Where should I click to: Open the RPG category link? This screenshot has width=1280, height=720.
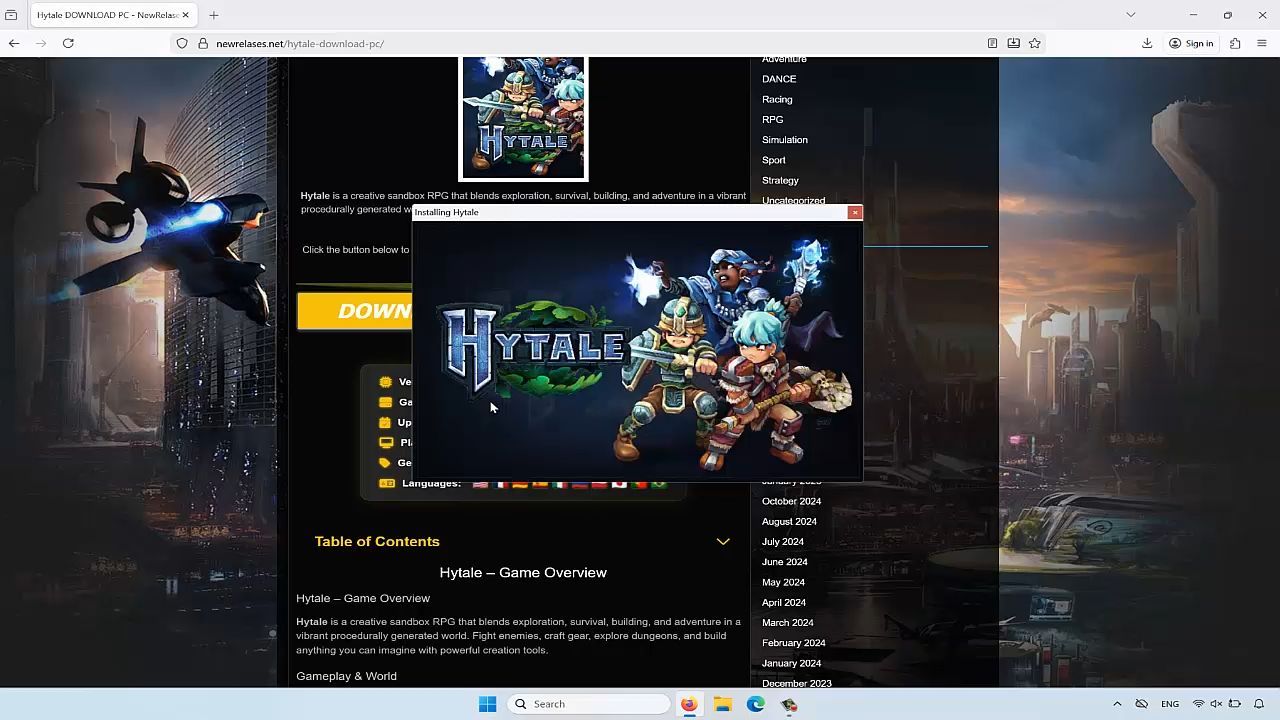(x=772, y=119)
